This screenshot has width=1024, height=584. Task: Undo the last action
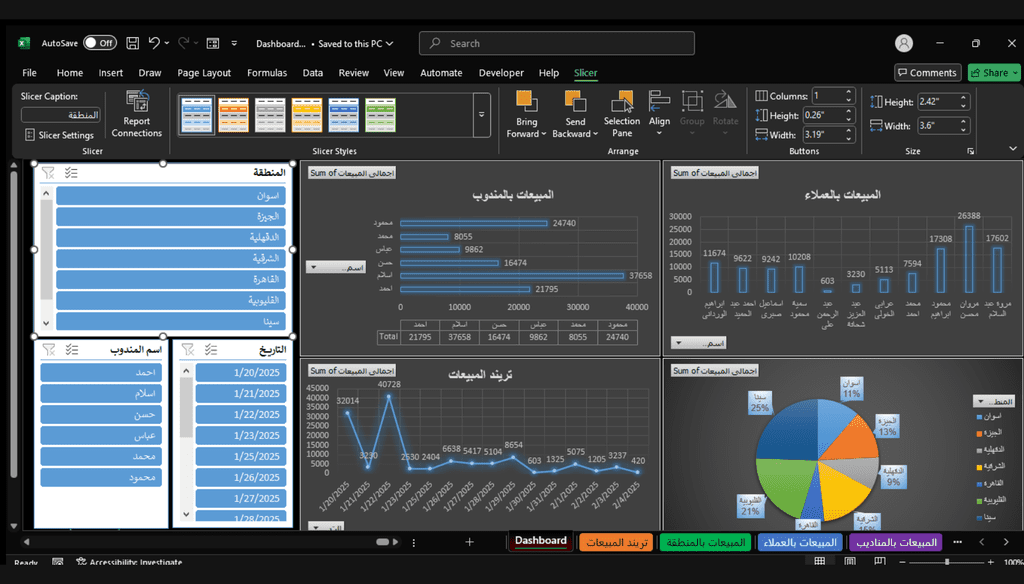pyautogui.click(x=154, y=43)
